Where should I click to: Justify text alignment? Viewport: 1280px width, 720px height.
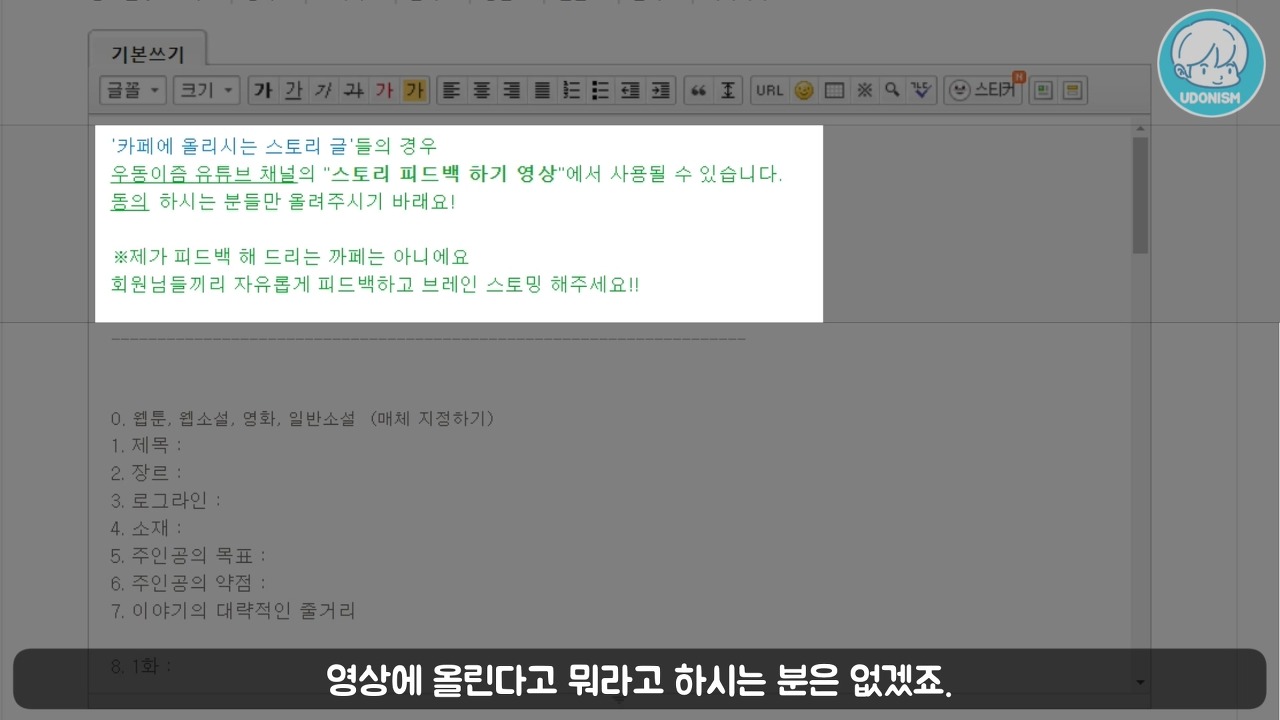pos(542,90)
